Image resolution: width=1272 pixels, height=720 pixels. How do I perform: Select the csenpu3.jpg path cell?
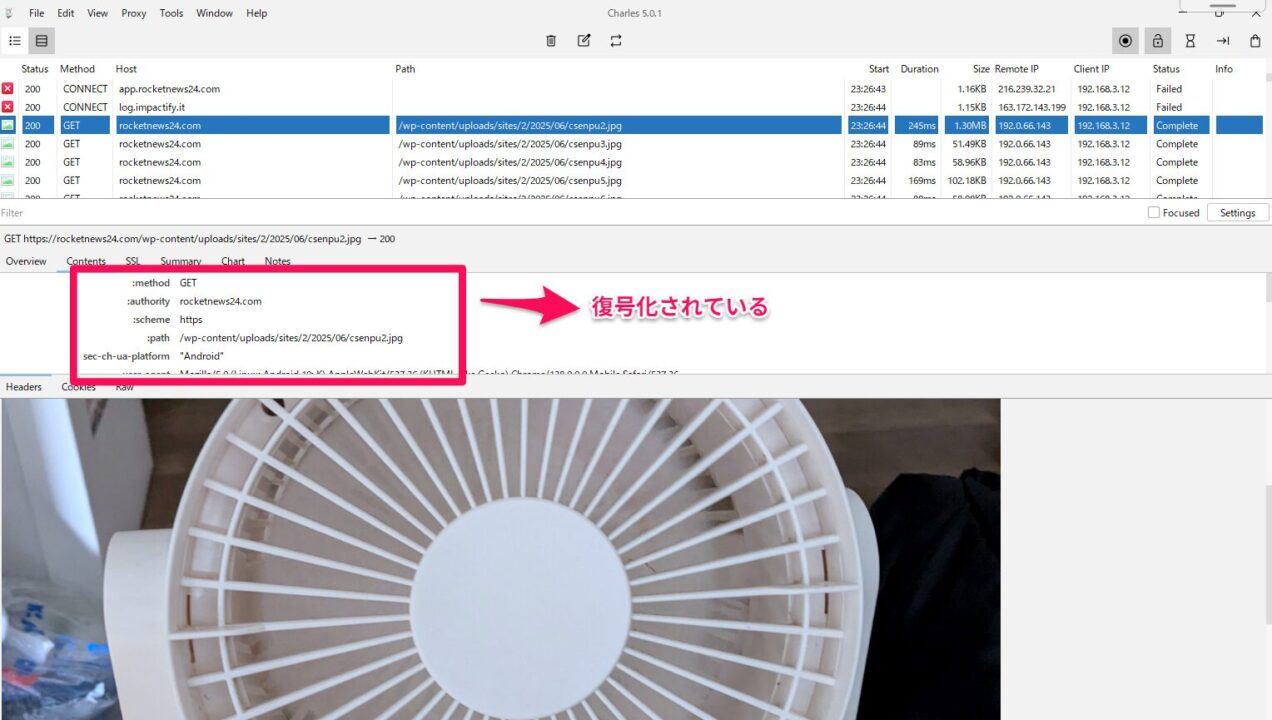point(618,144)
